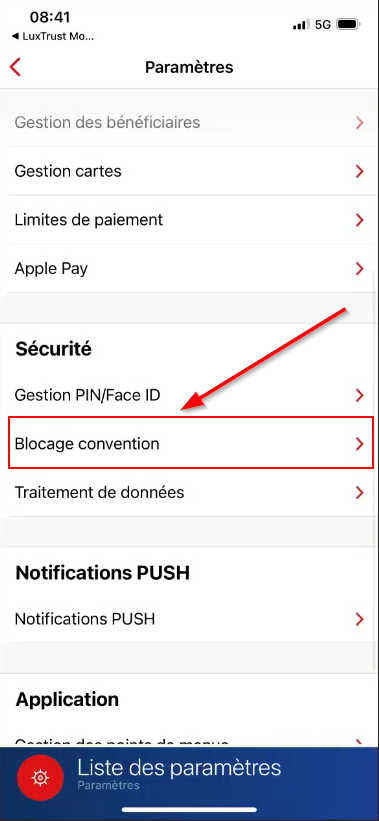Return to LuxTrust Mobile app breadcrumb
Viewport: 379px width, 821px height.
click(53, 37)
